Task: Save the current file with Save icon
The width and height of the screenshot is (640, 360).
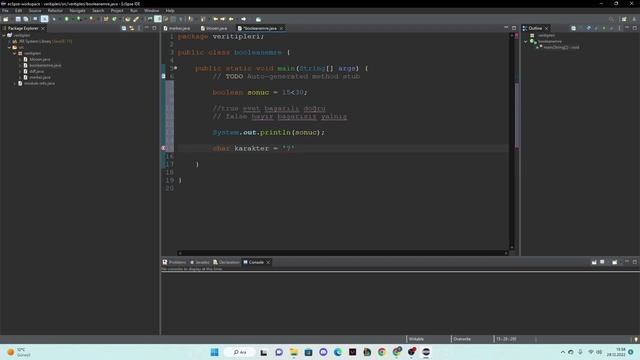Action: [18, 19]
